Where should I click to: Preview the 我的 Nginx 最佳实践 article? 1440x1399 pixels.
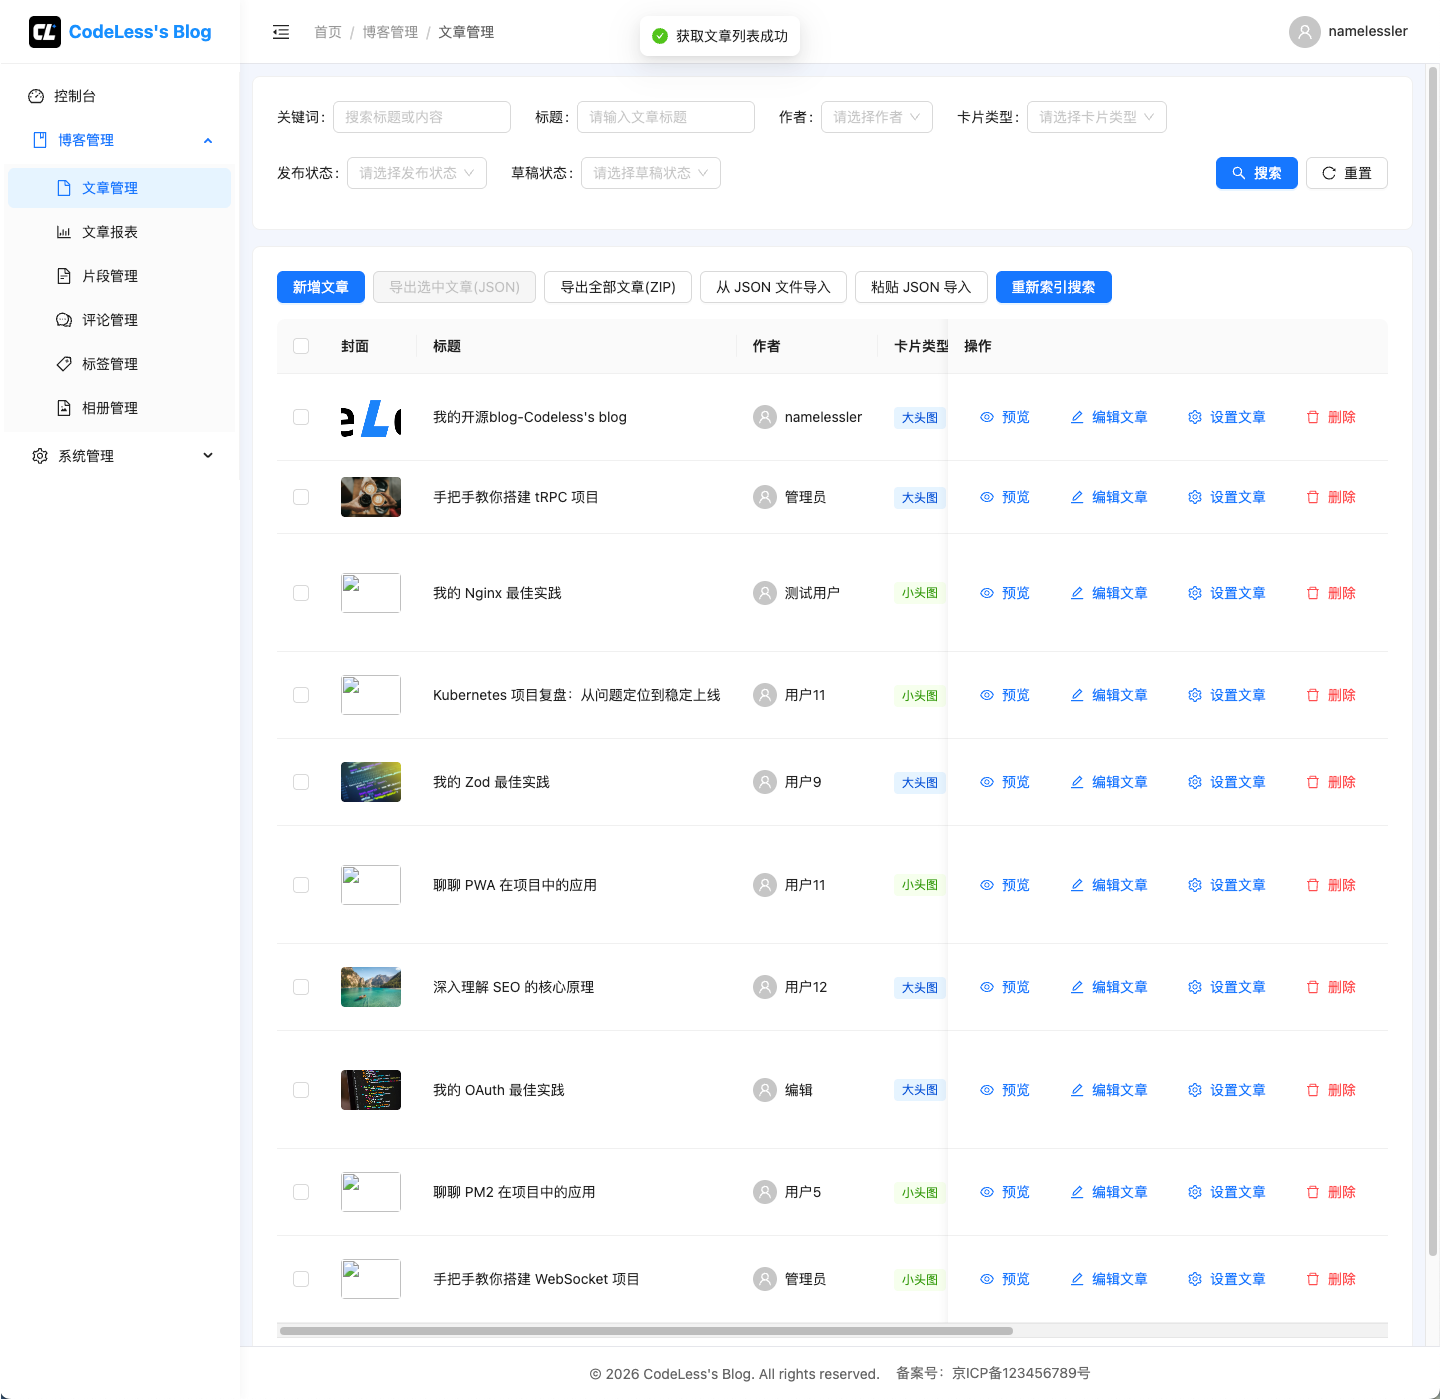click(x=1005, y=593)
